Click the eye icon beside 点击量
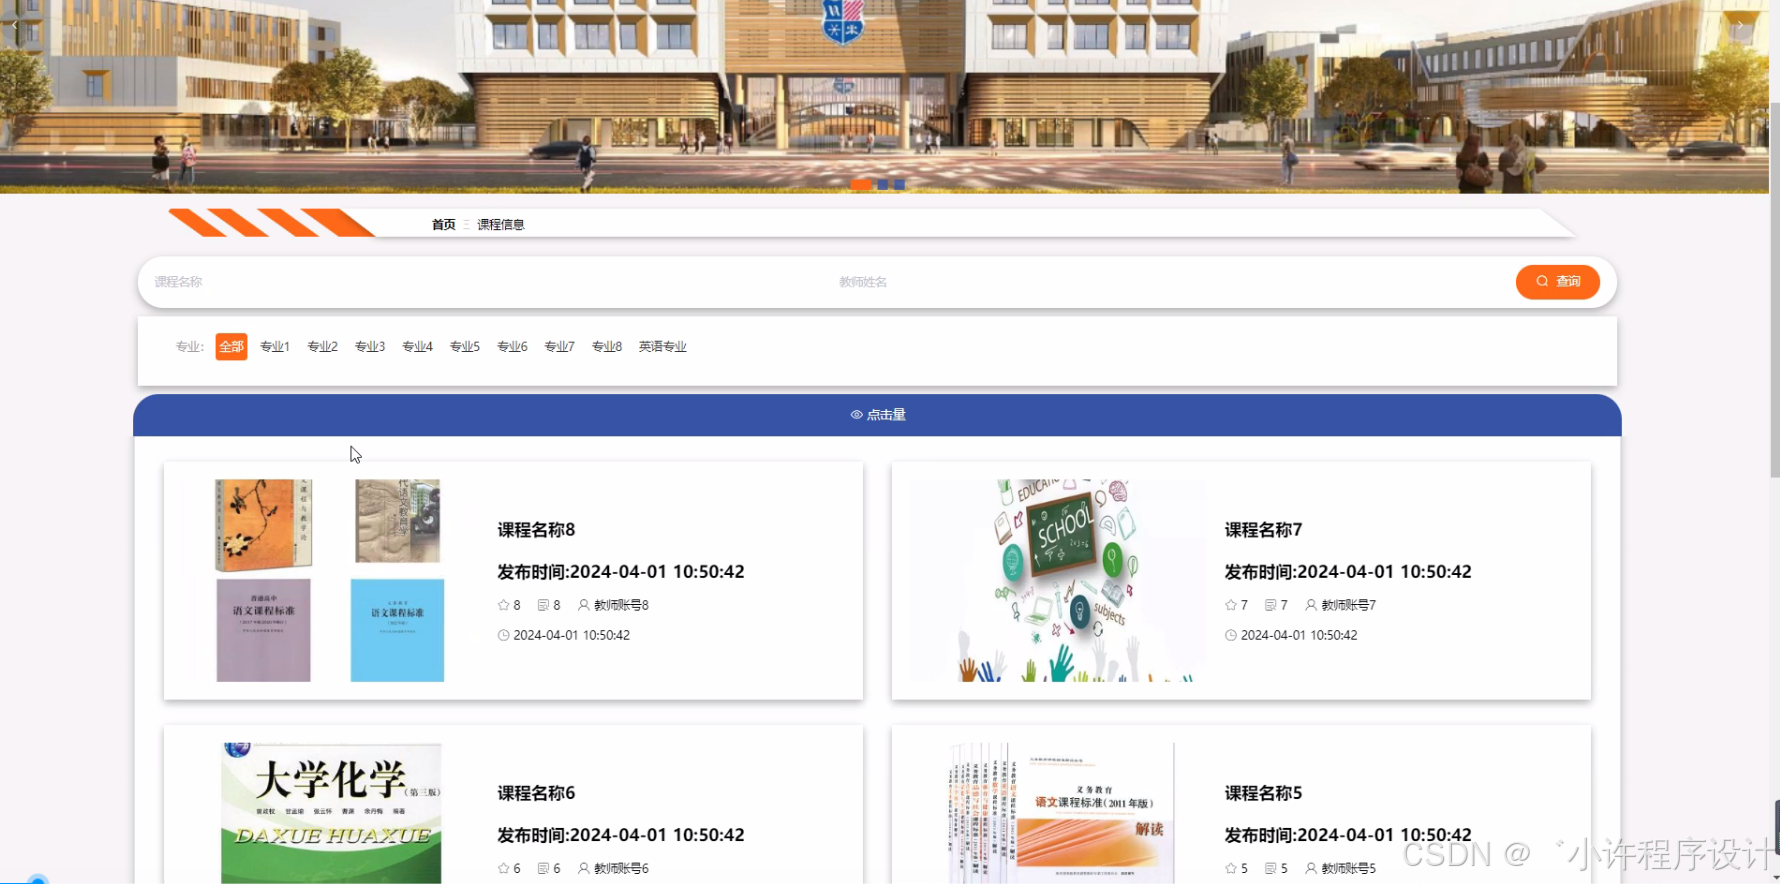The width and height of the screenshot is (1780, 884). (x=856, y=415)
